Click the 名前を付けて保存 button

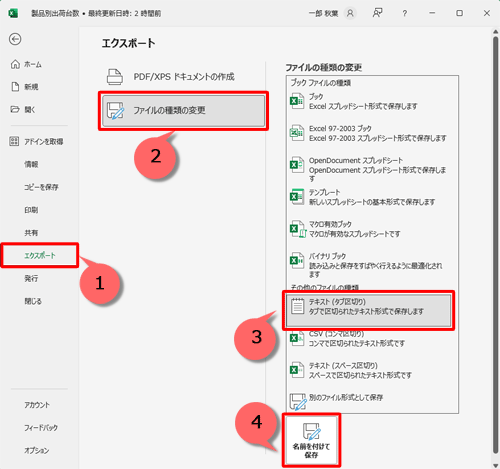pyautogui.click(x=311, y=440)
